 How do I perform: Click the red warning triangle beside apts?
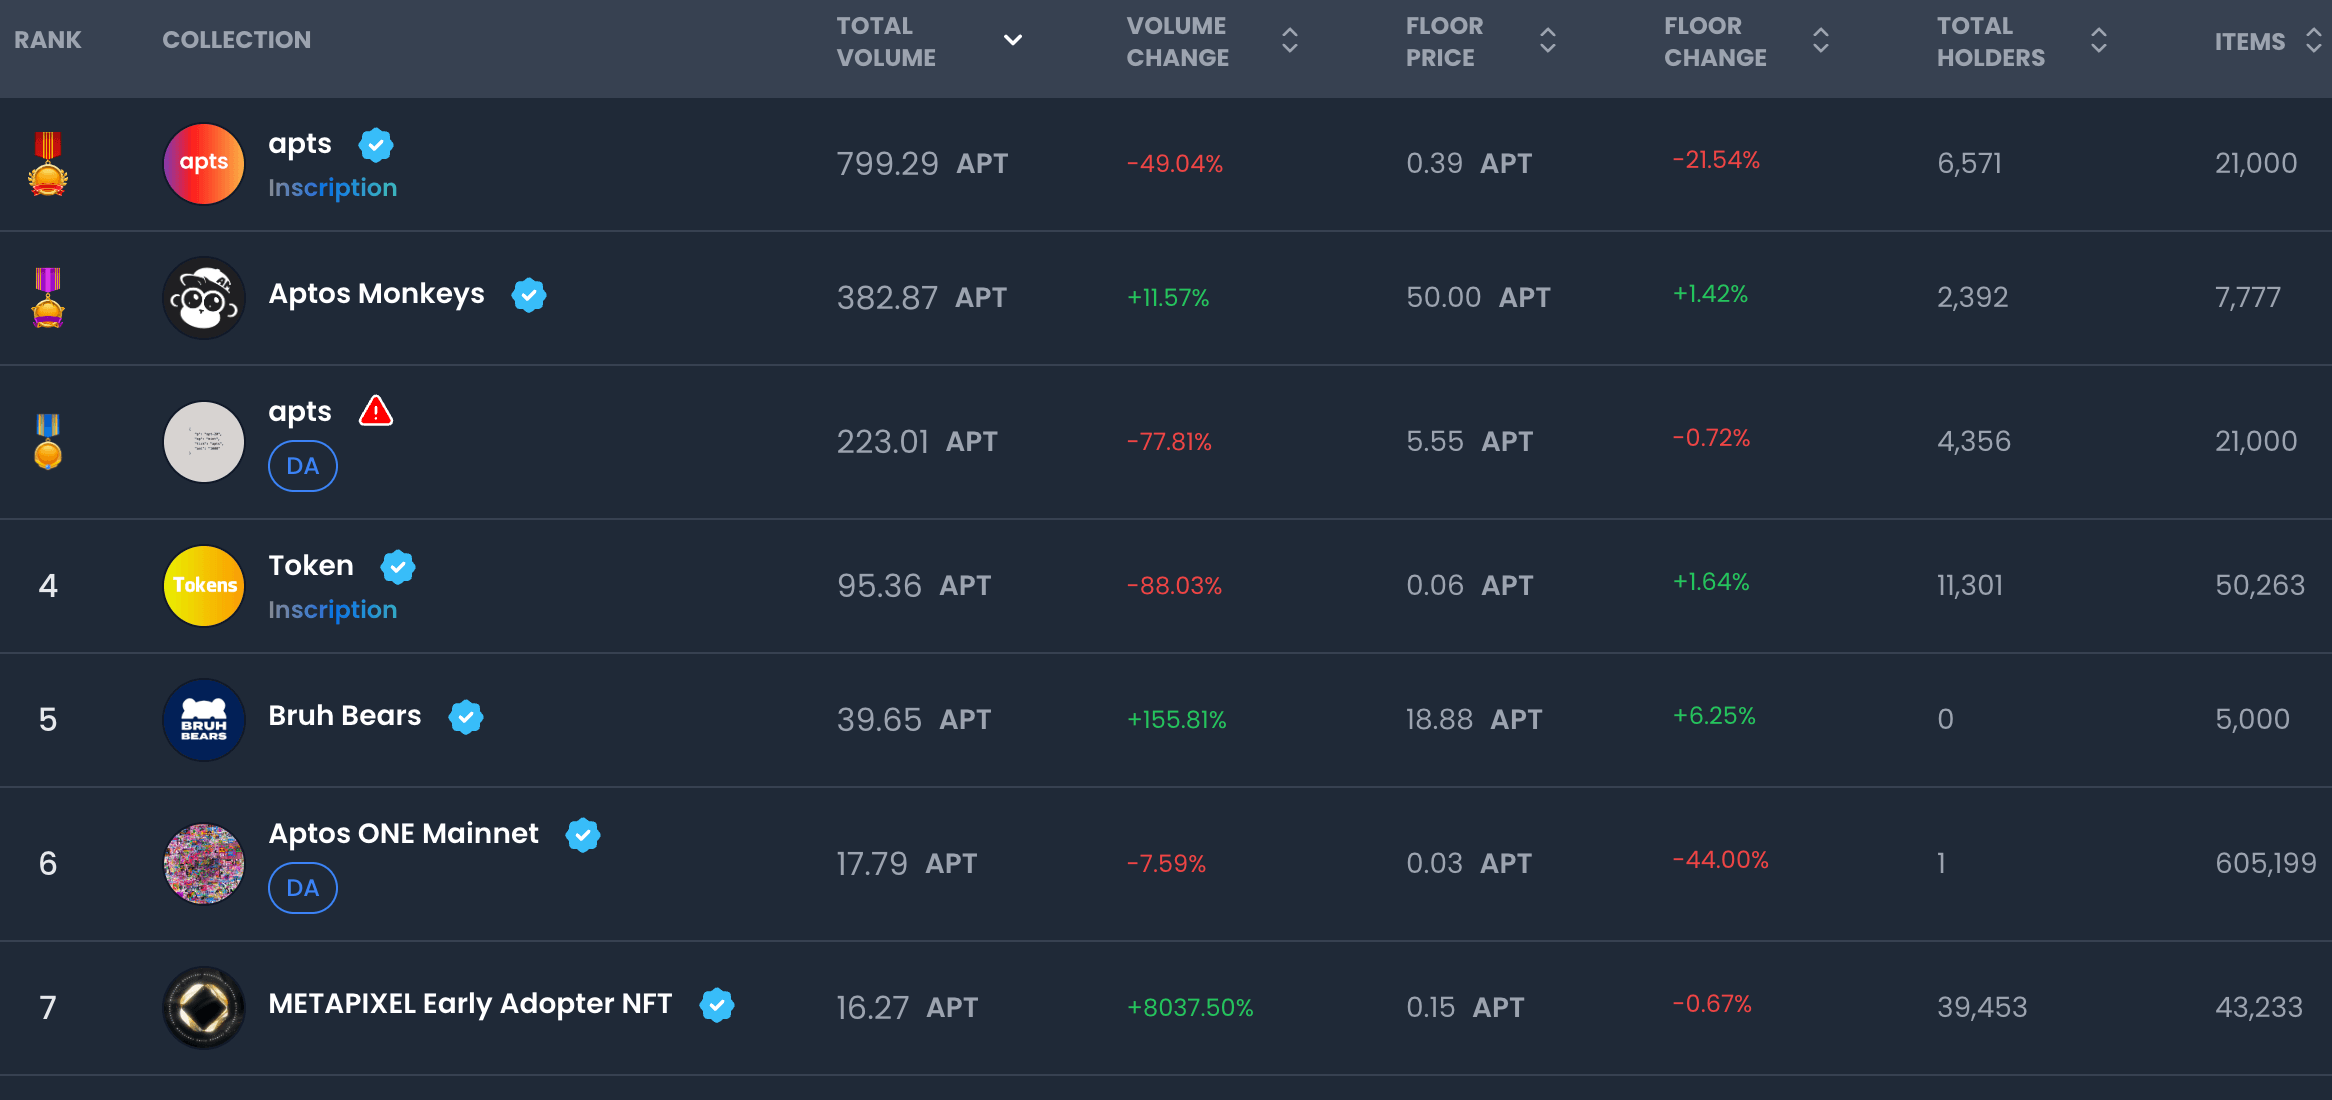(376, 411)
